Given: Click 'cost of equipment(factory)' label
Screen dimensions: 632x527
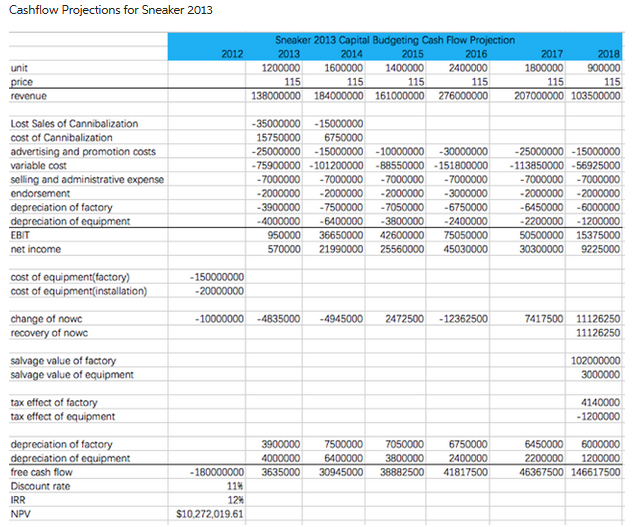Looking at the screenshot, I should pyautogui.click(x=70, y=277).
